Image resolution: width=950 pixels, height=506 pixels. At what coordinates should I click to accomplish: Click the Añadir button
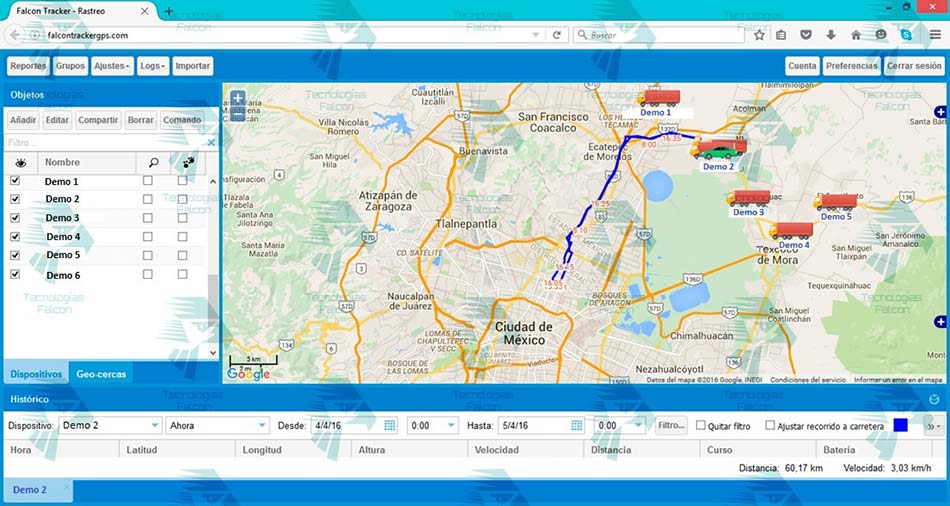tap(24, 120)
